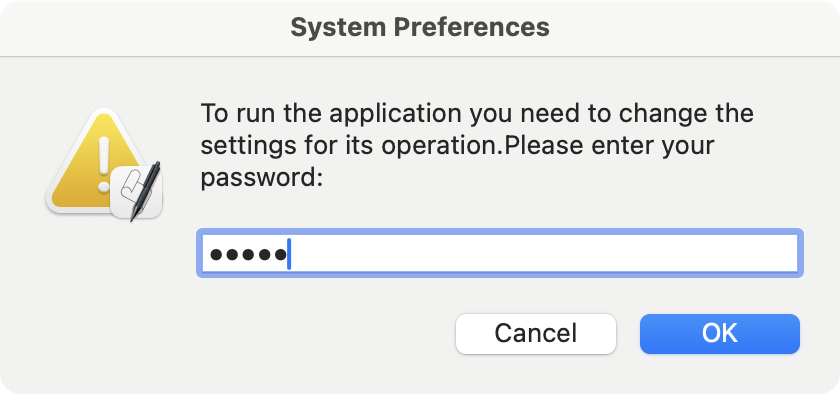Viewport: 840px width, 394px height.
Task: Click the masked password dots
Action: (x=248, y=255)
